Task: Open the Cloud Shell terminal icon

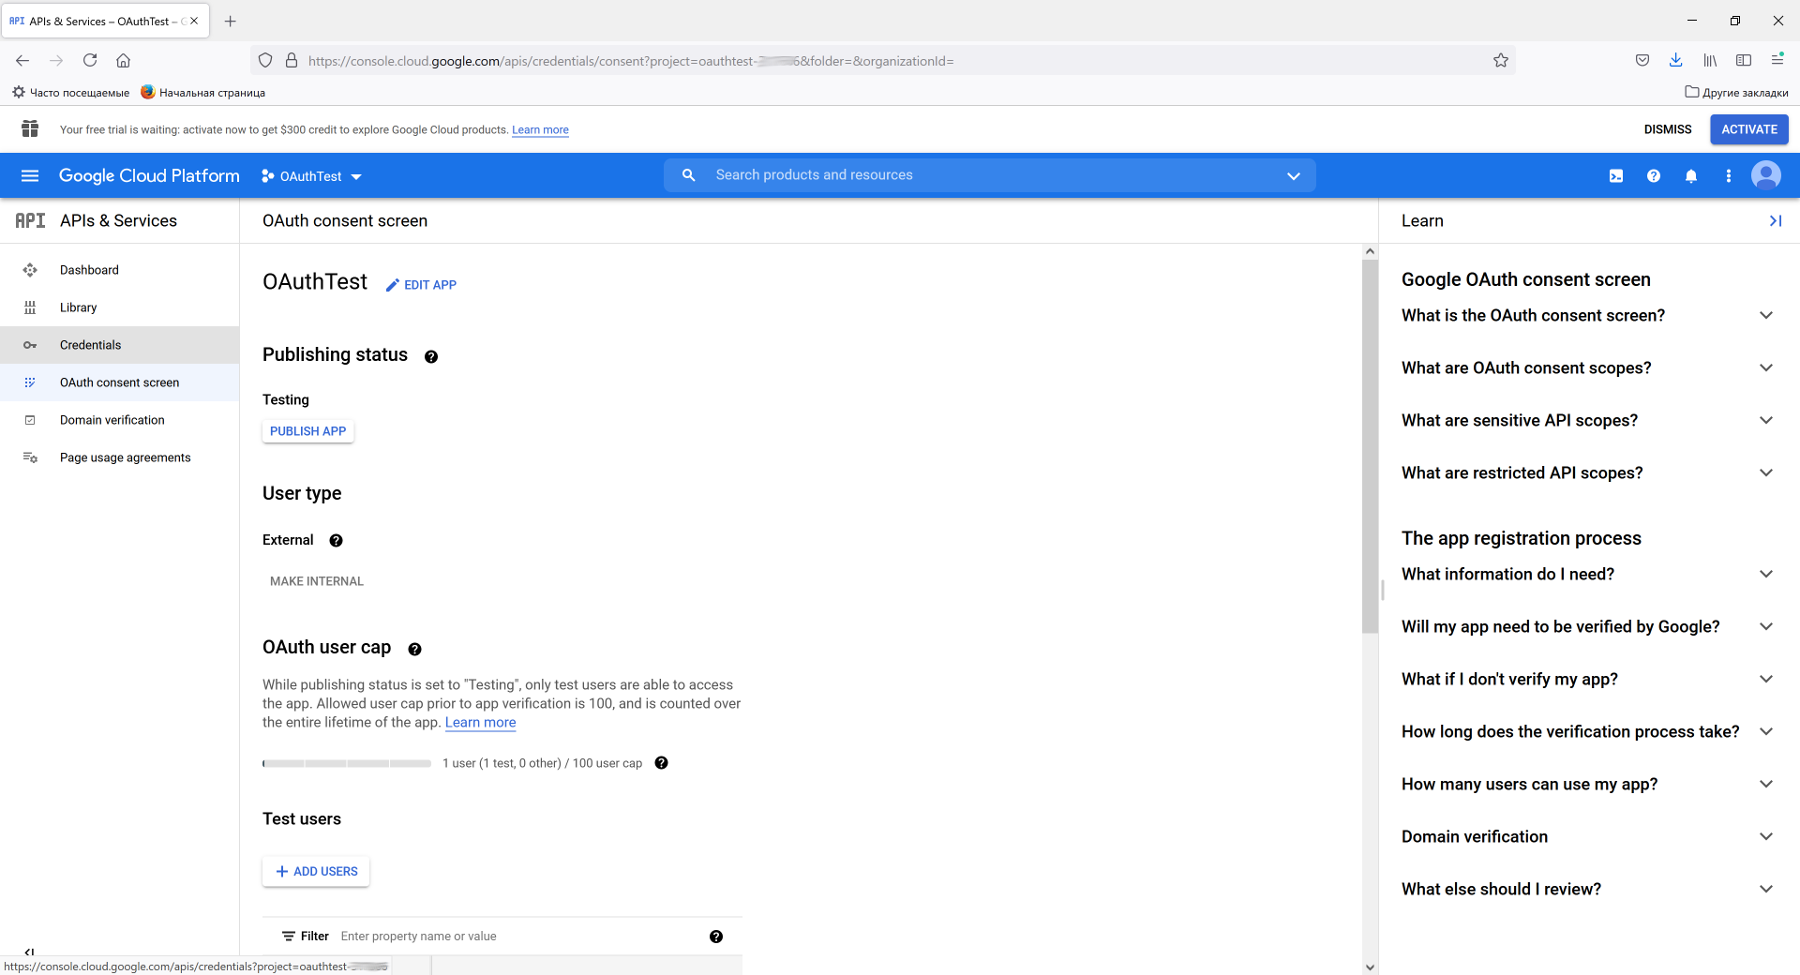Action: point(1616,176)
